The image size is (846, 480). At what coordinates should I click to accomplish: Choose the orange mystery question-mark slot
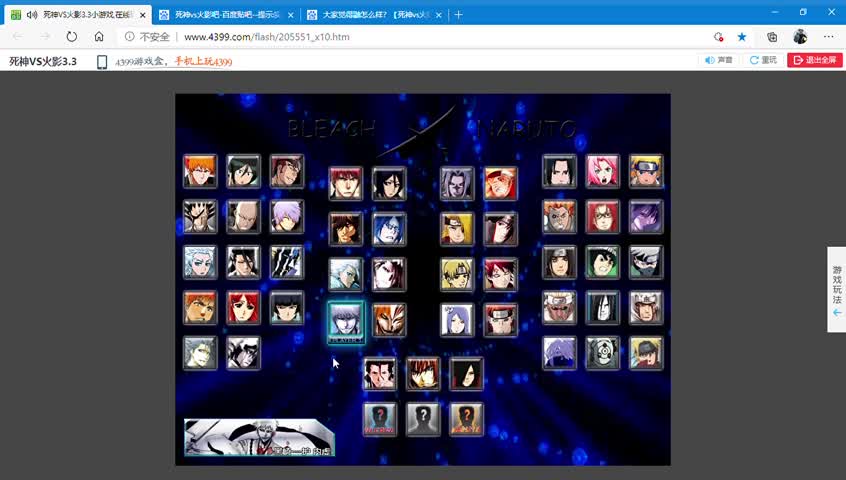click(x=466, y=419)
